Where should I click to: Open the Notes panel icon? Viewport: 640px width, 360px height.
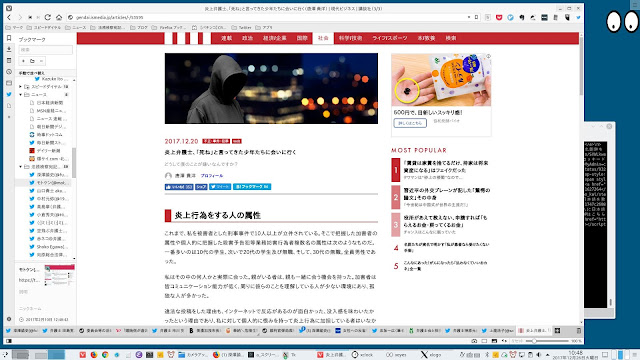tap(9, 60)
